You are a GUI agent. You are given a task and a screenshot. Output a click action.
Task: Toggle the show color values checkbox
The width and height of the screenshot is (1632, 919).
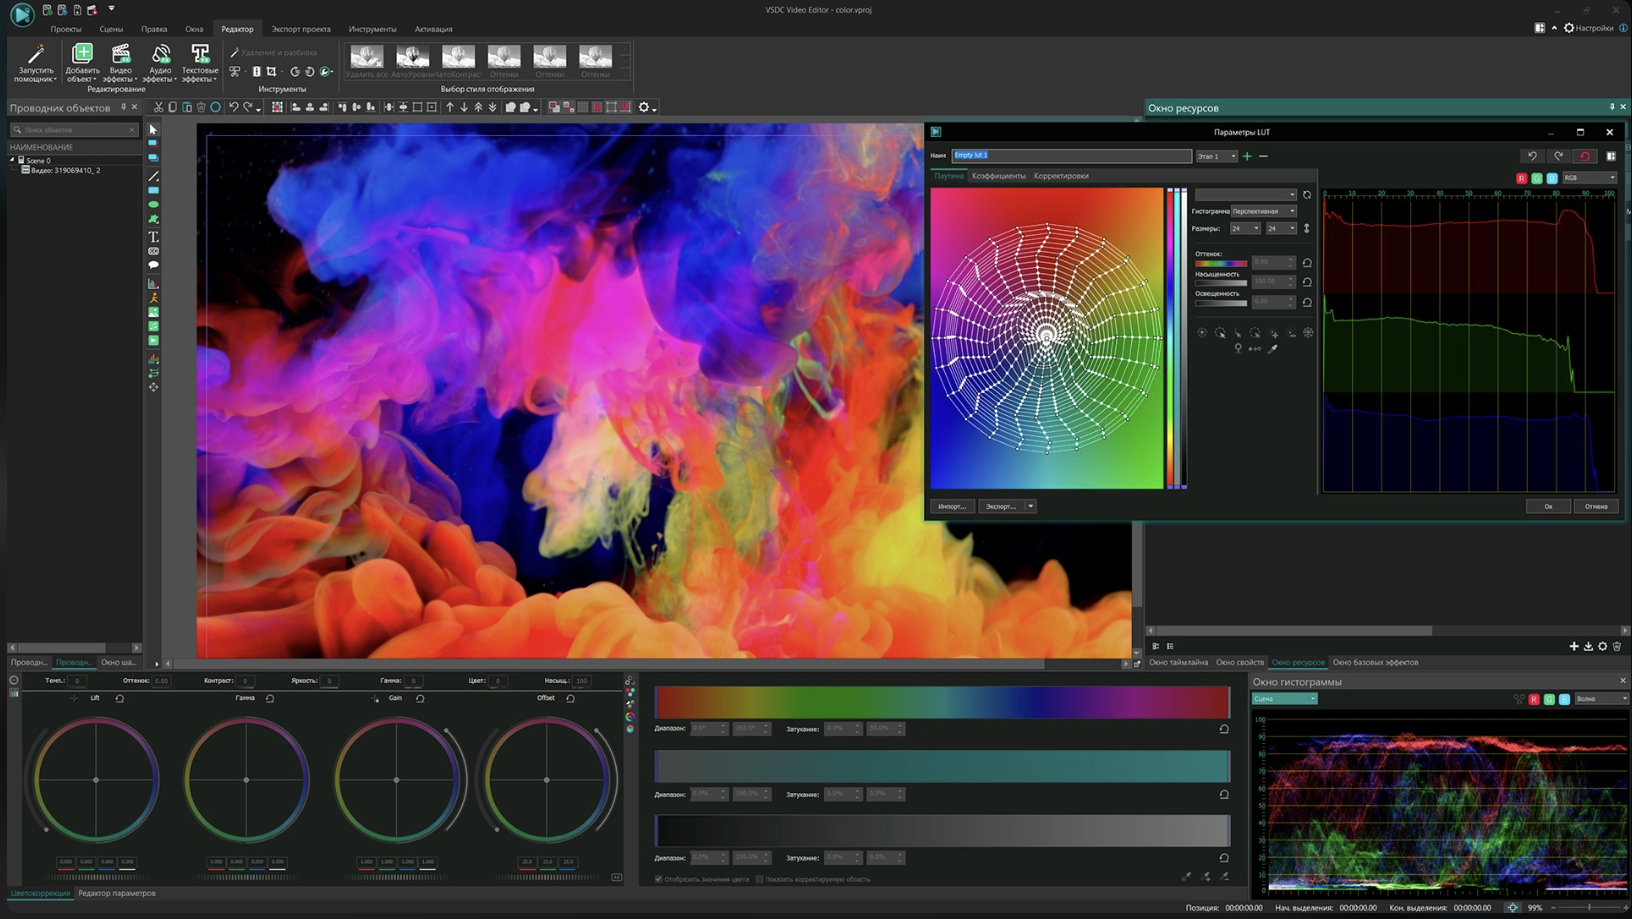coord(659,879)
